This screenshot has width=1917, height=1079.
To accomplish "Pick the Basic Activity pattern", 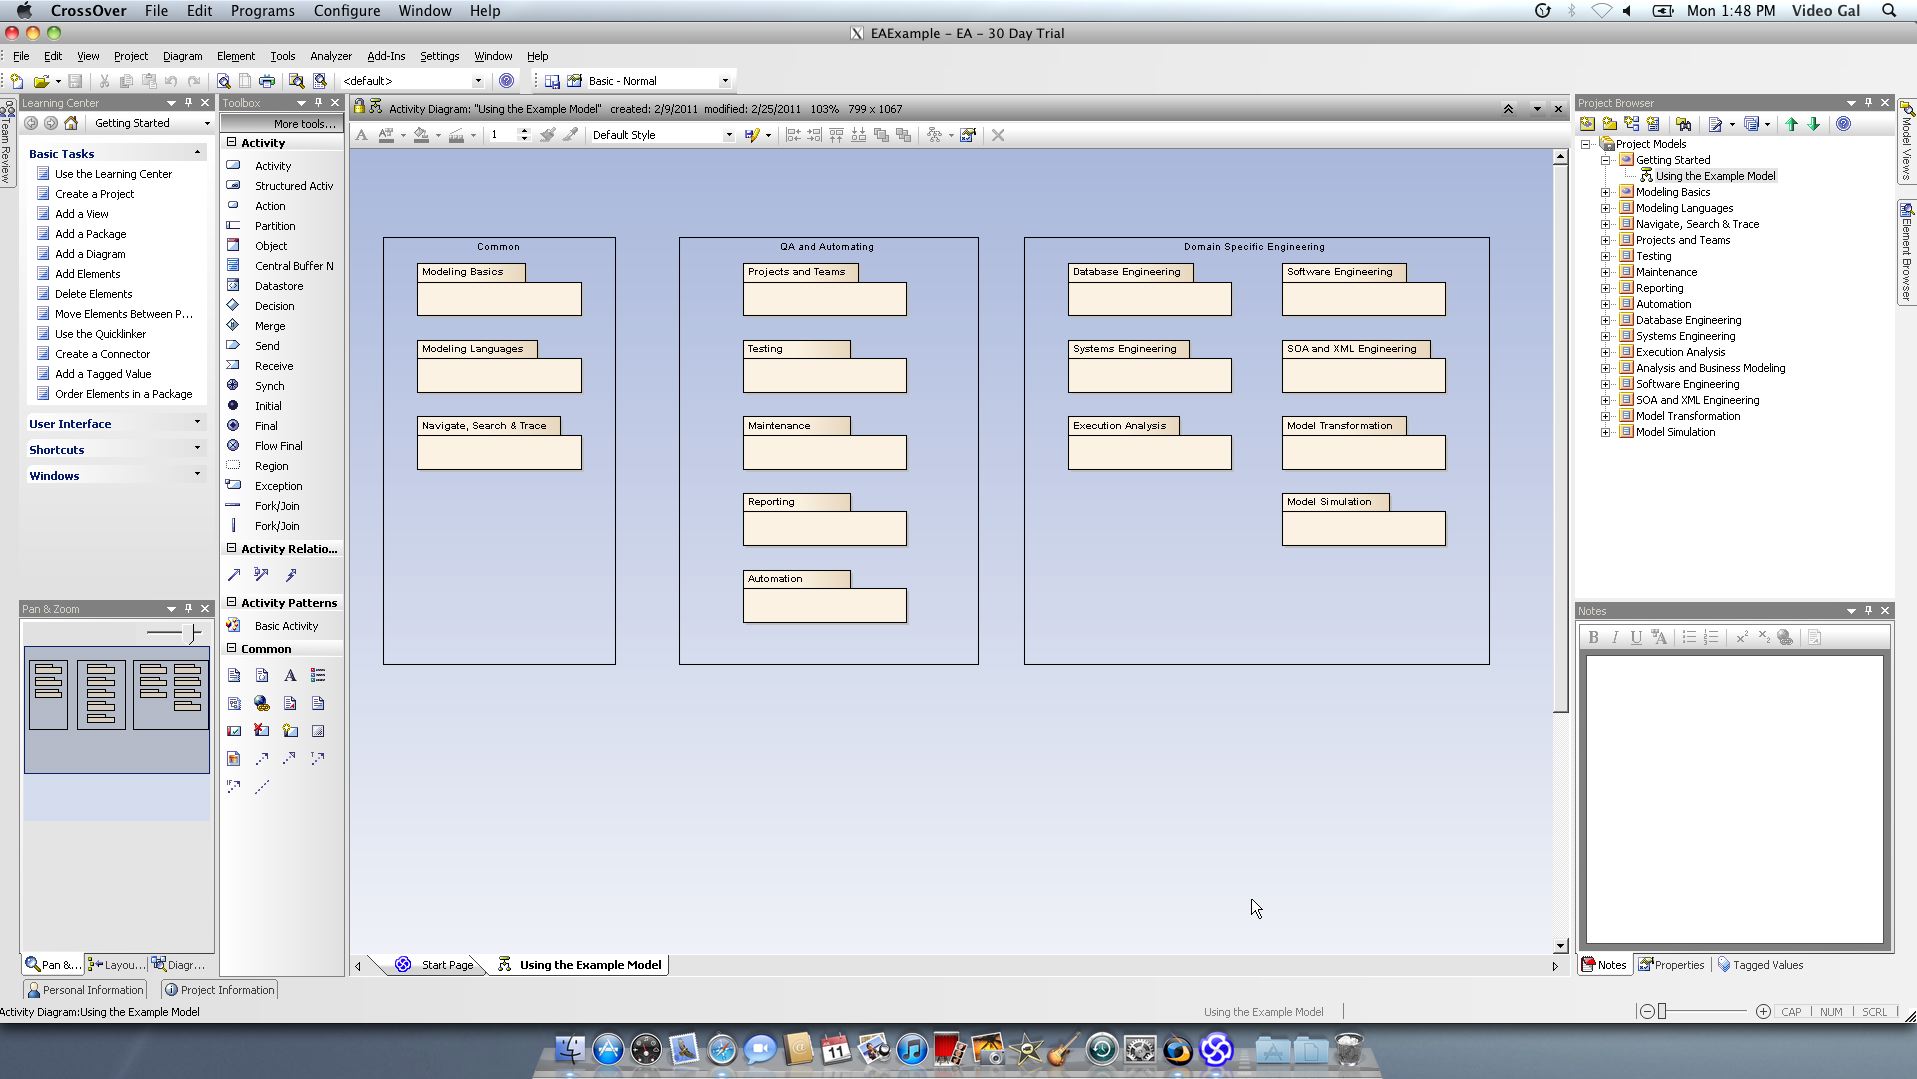I will 286,626.
